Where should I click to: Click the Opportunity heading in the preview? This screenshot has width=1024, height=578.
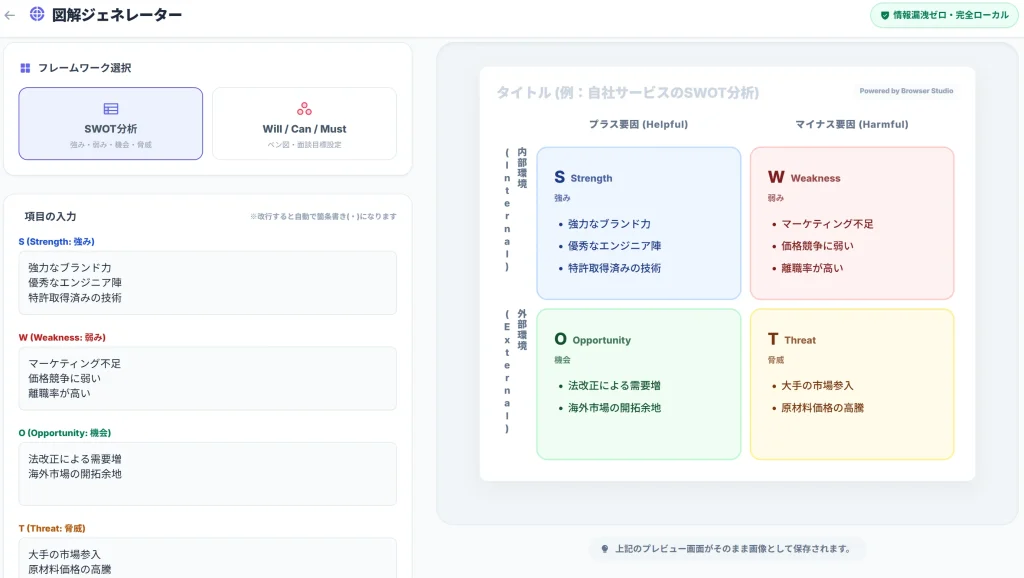point(601,340)
